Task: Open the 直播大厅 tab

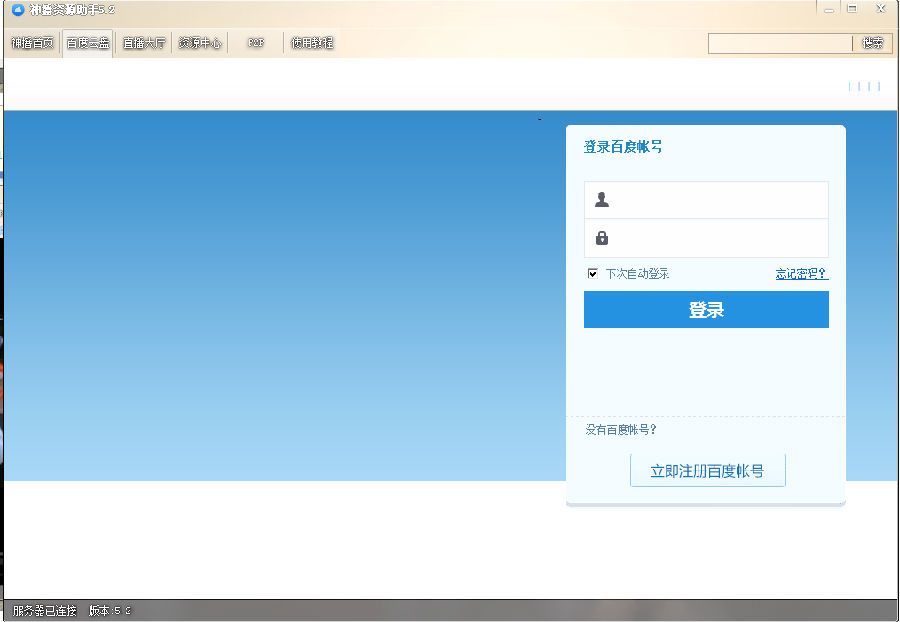Action: pyautogui.click(x=144, y=43)
